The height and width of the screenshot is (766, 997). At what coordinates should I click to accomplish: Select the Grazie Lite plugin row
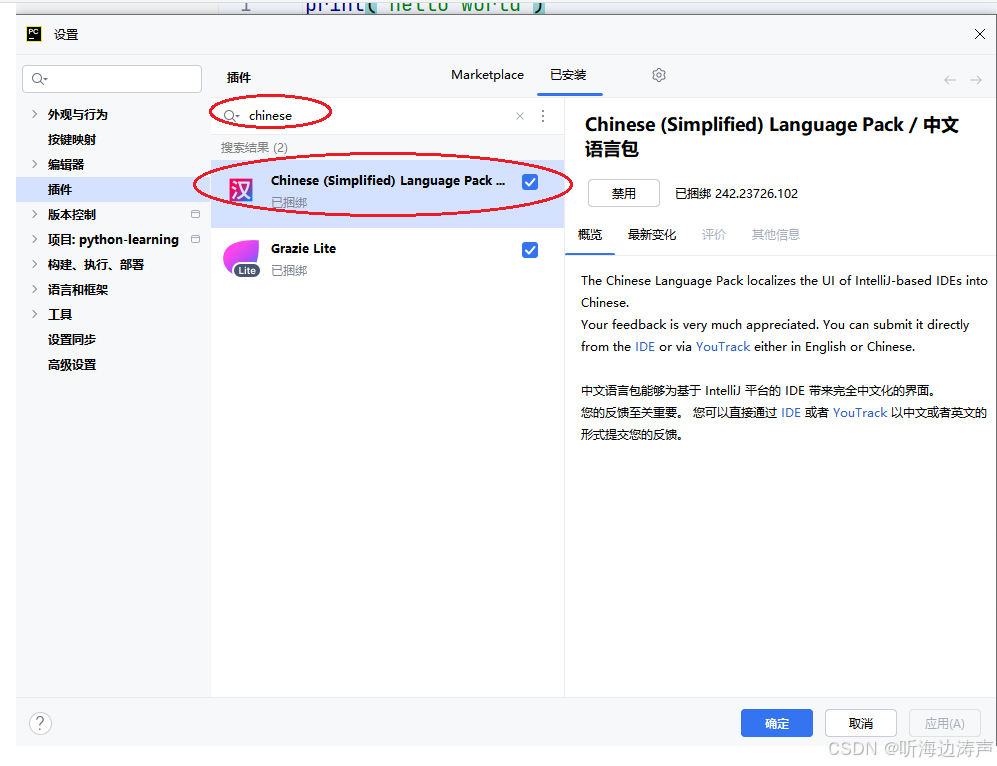coord(387,259)
